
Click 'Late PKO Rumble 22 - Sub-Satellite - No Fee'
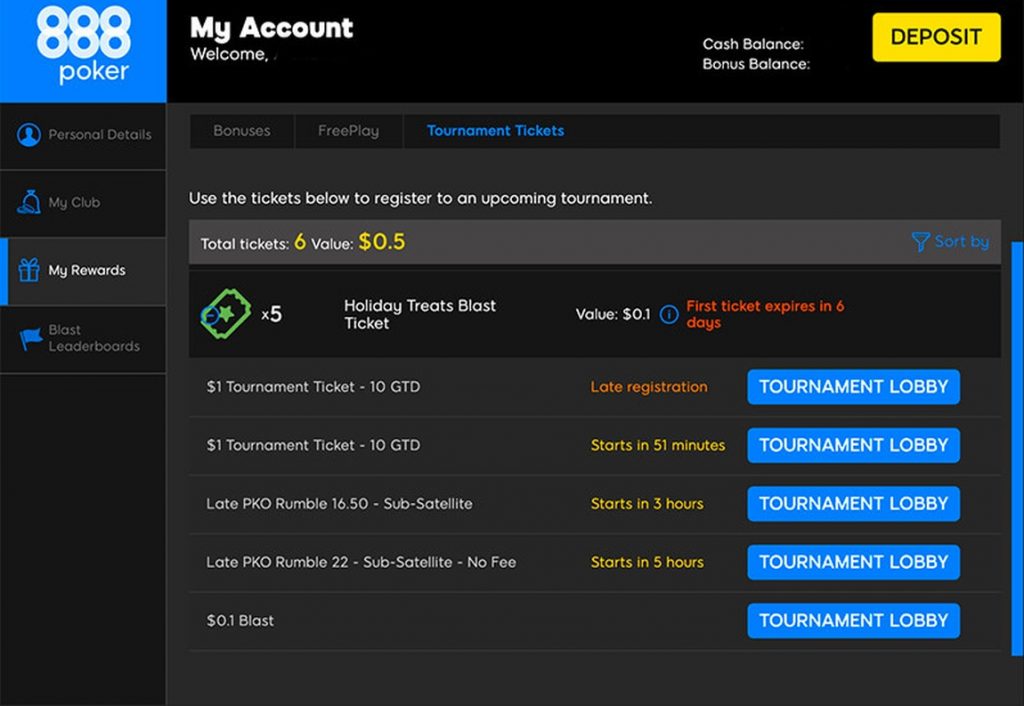pos(361,562)
